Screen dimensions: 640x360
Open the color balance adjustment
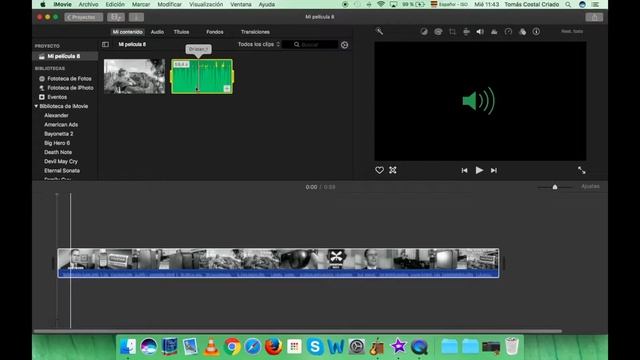click(424, 31)
